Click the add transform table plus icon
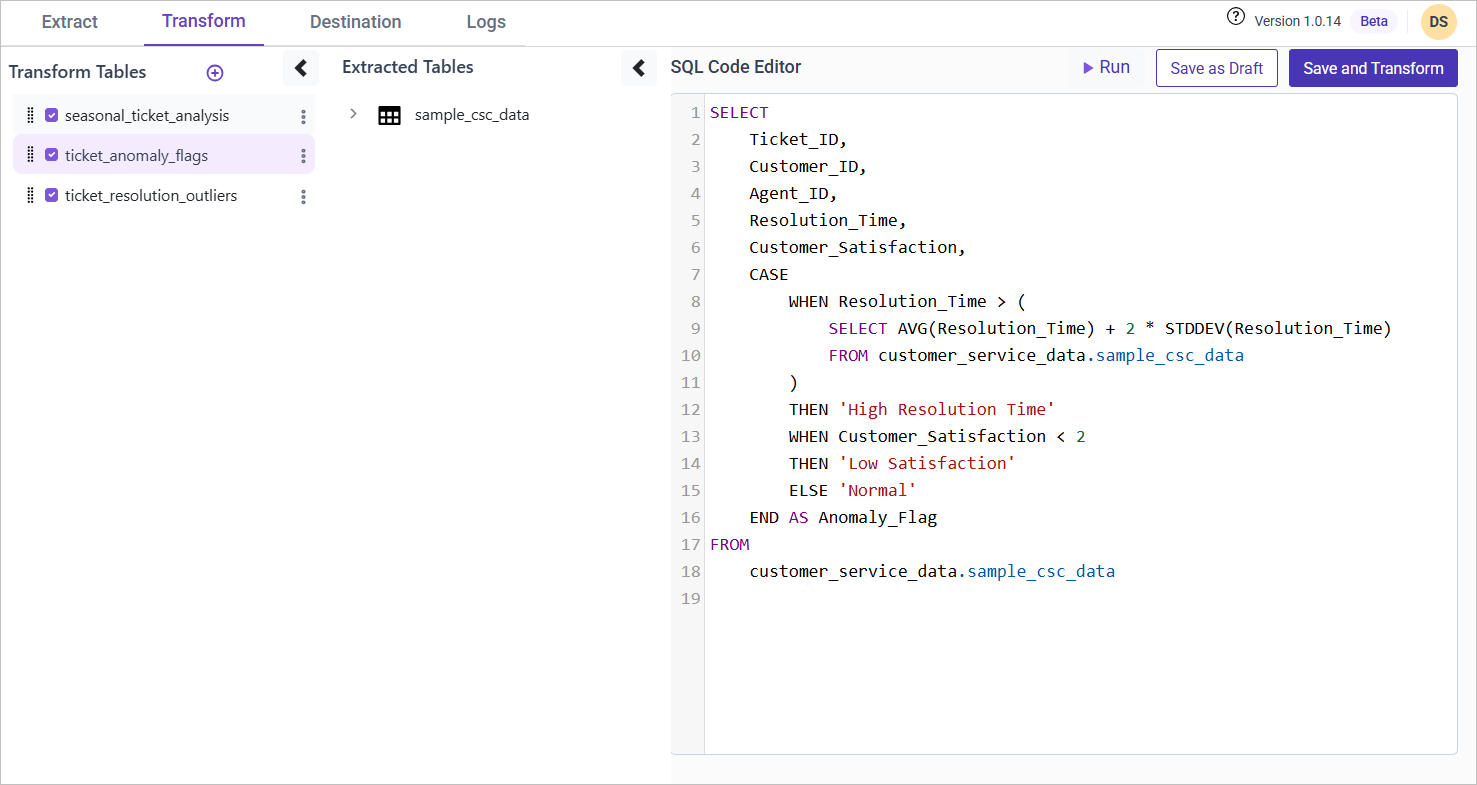 click(214, 73)
